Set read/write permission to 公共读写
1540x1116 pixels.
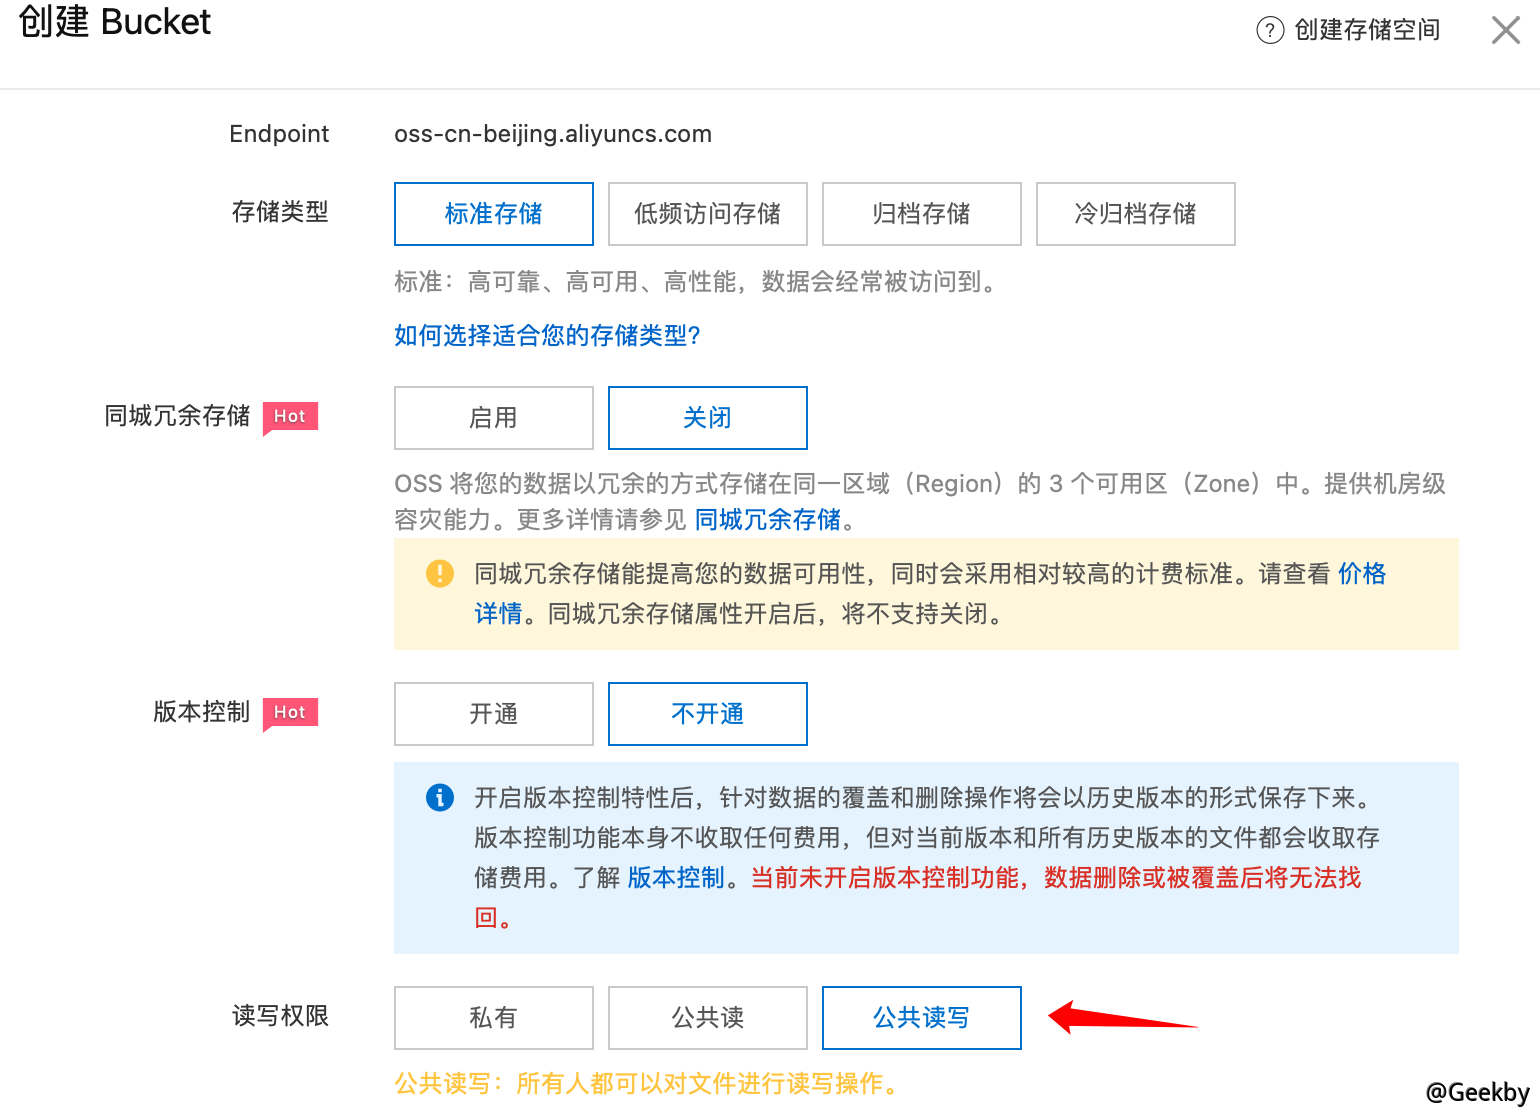coord(922,1018)
